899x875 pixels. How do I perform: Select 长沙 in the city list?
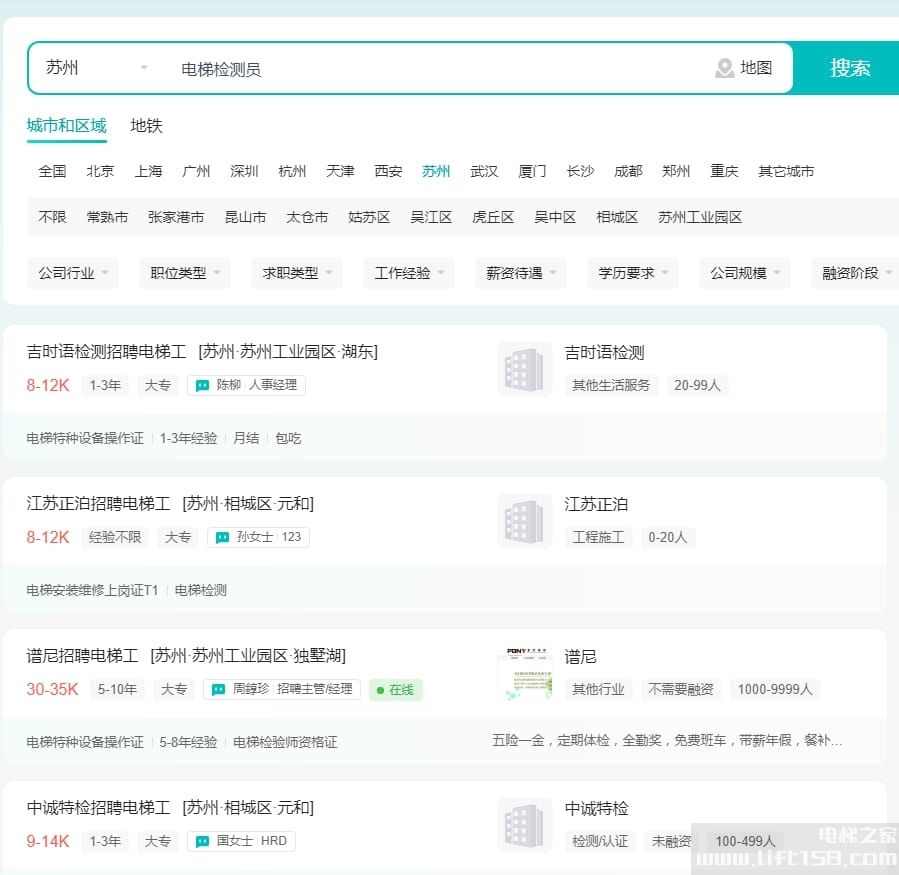(580, 171)
